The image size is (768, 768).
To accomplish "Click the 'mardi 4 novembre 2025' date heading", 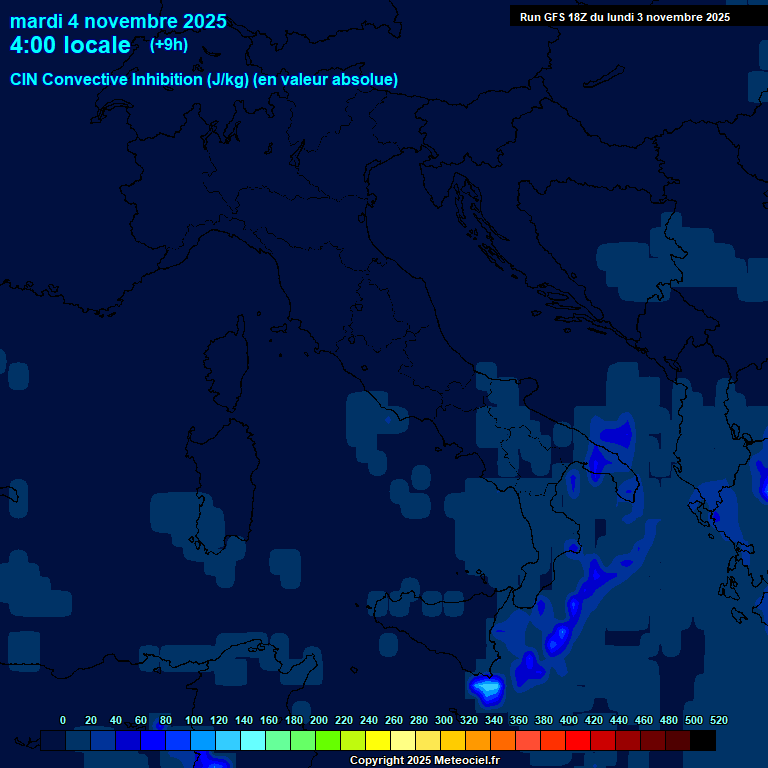I will click(x=118, y=21).
